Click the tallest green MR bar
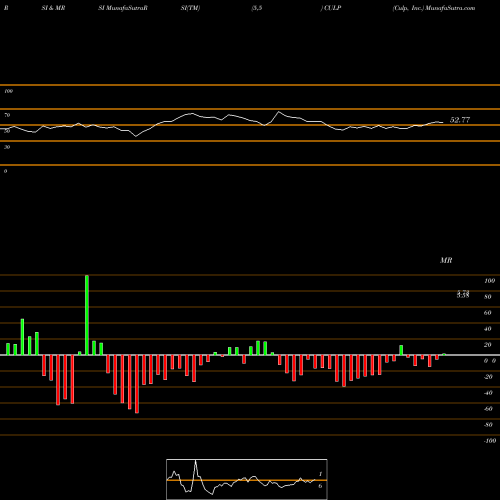Screen dimensions: 500x500 87,315
